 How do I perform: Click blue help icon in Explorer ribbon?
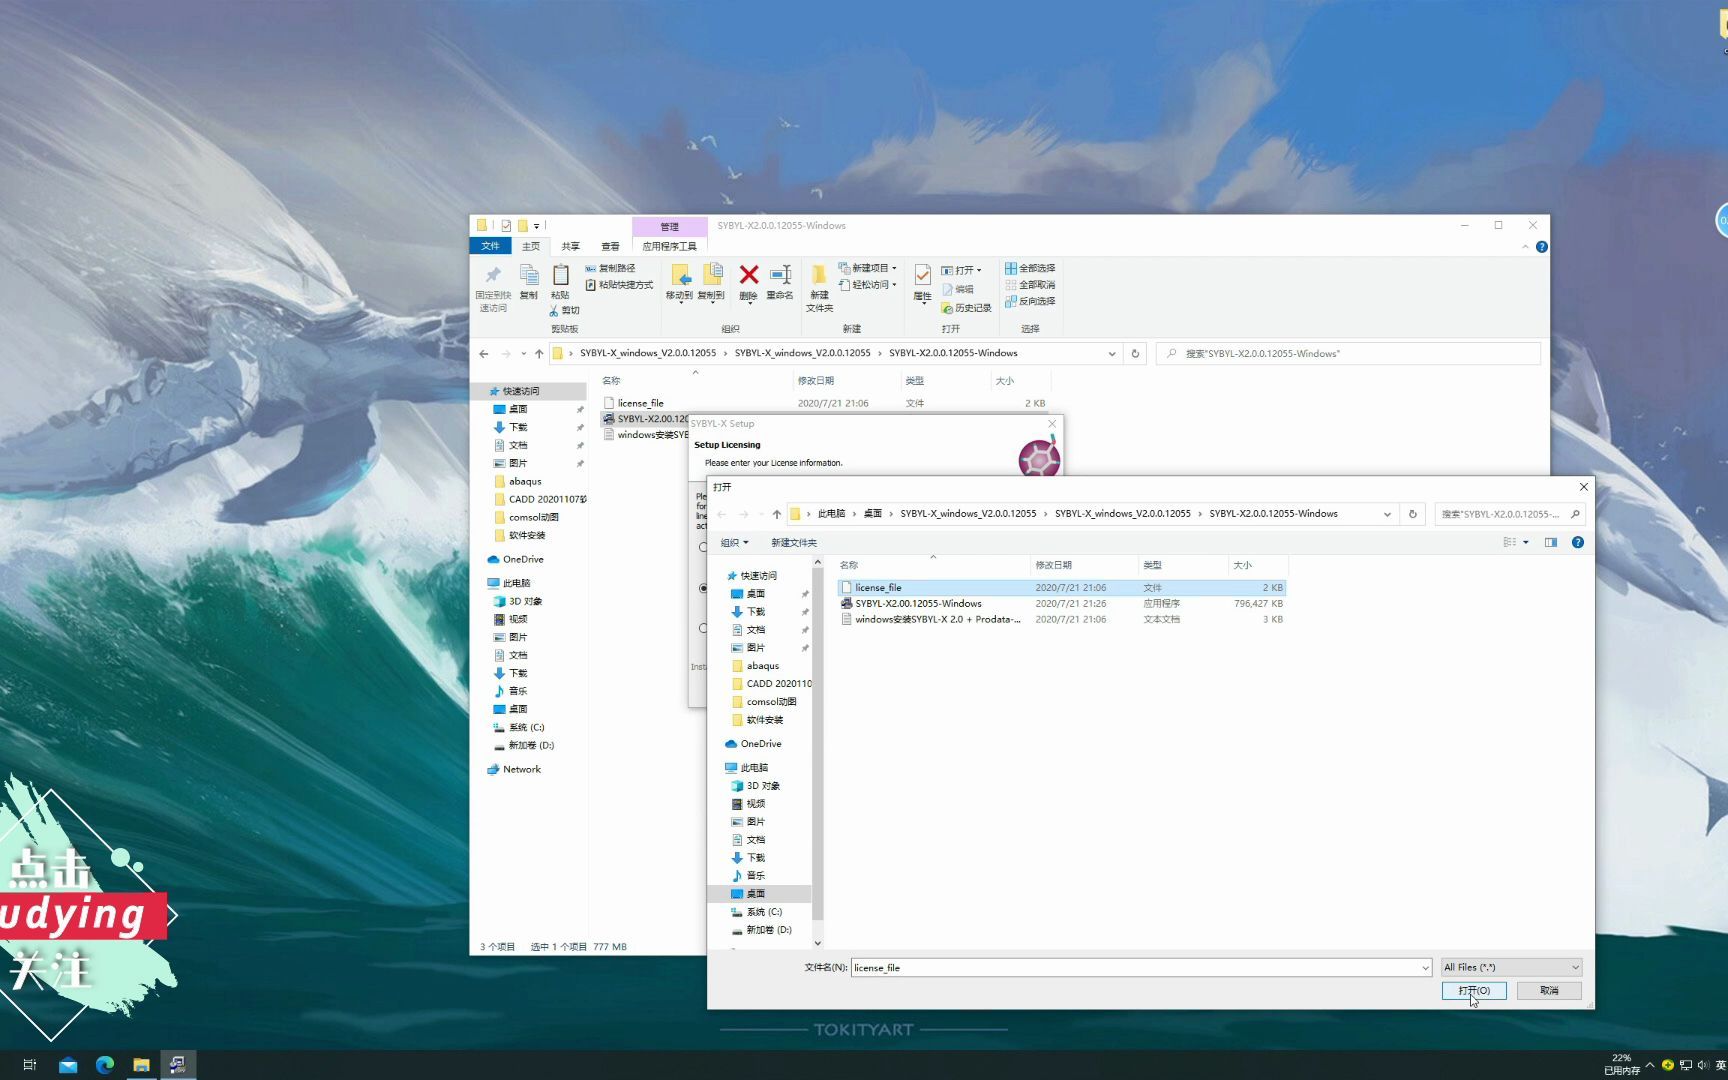[x=1542, y=247]
